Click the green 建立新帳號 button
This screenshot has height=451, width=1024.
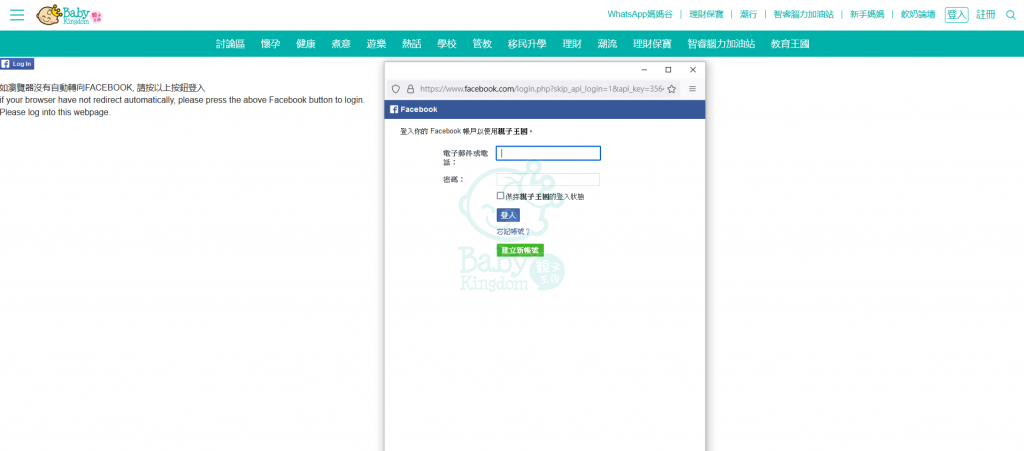520,250
